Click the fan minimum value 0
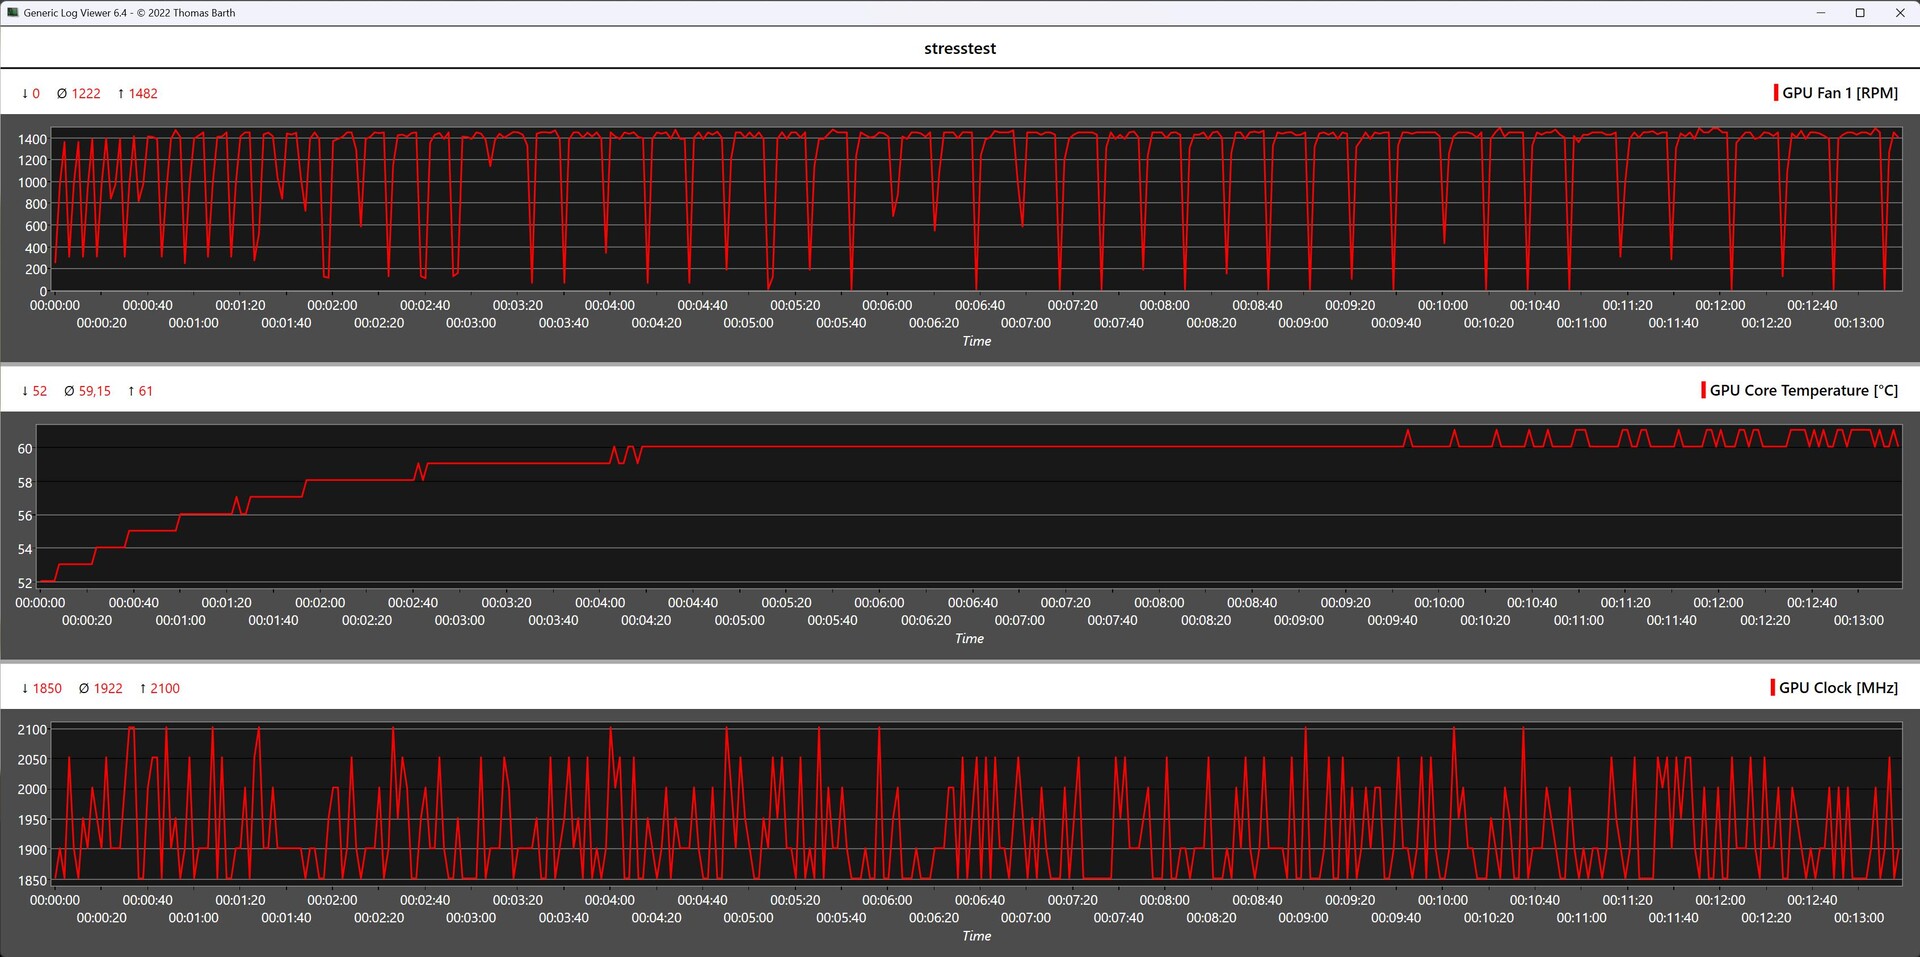This screenshot has height=957, width=1920. pyautogui.click(x=35, y=94)
